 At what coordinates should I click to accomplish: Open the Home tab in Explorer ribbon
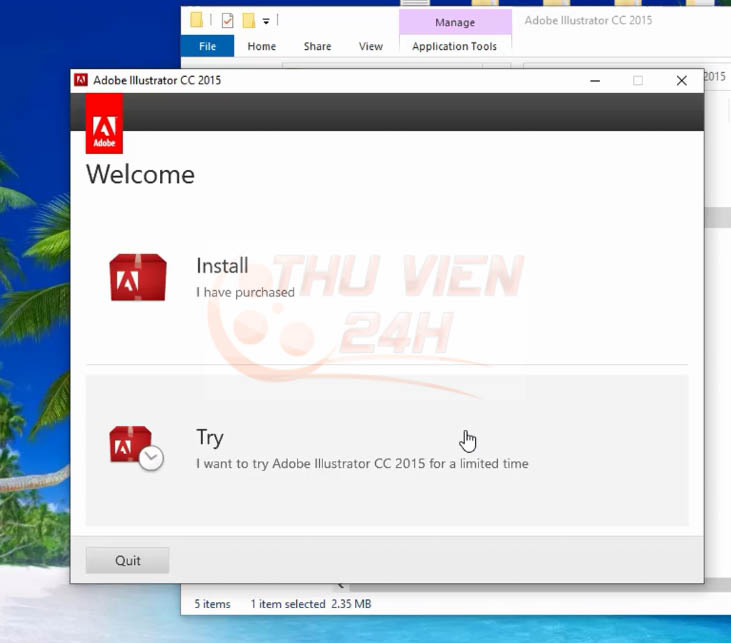pyautogui.click(x=262, y=46)
